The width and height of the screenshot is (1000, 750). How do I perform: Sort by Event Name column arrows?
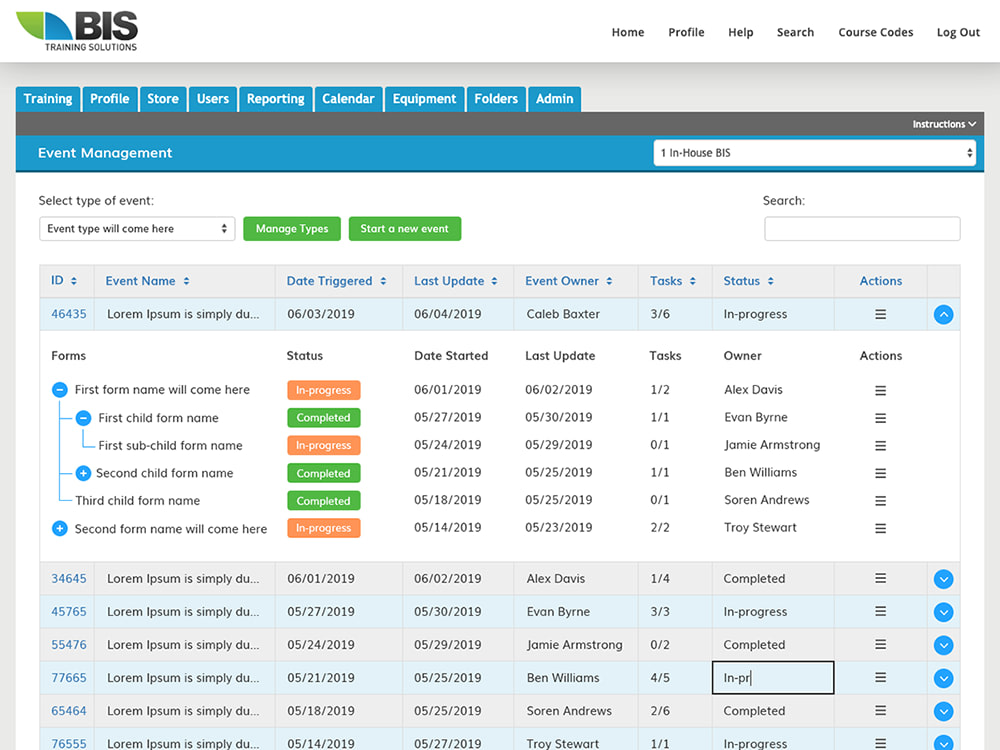[x=186, y=281]
